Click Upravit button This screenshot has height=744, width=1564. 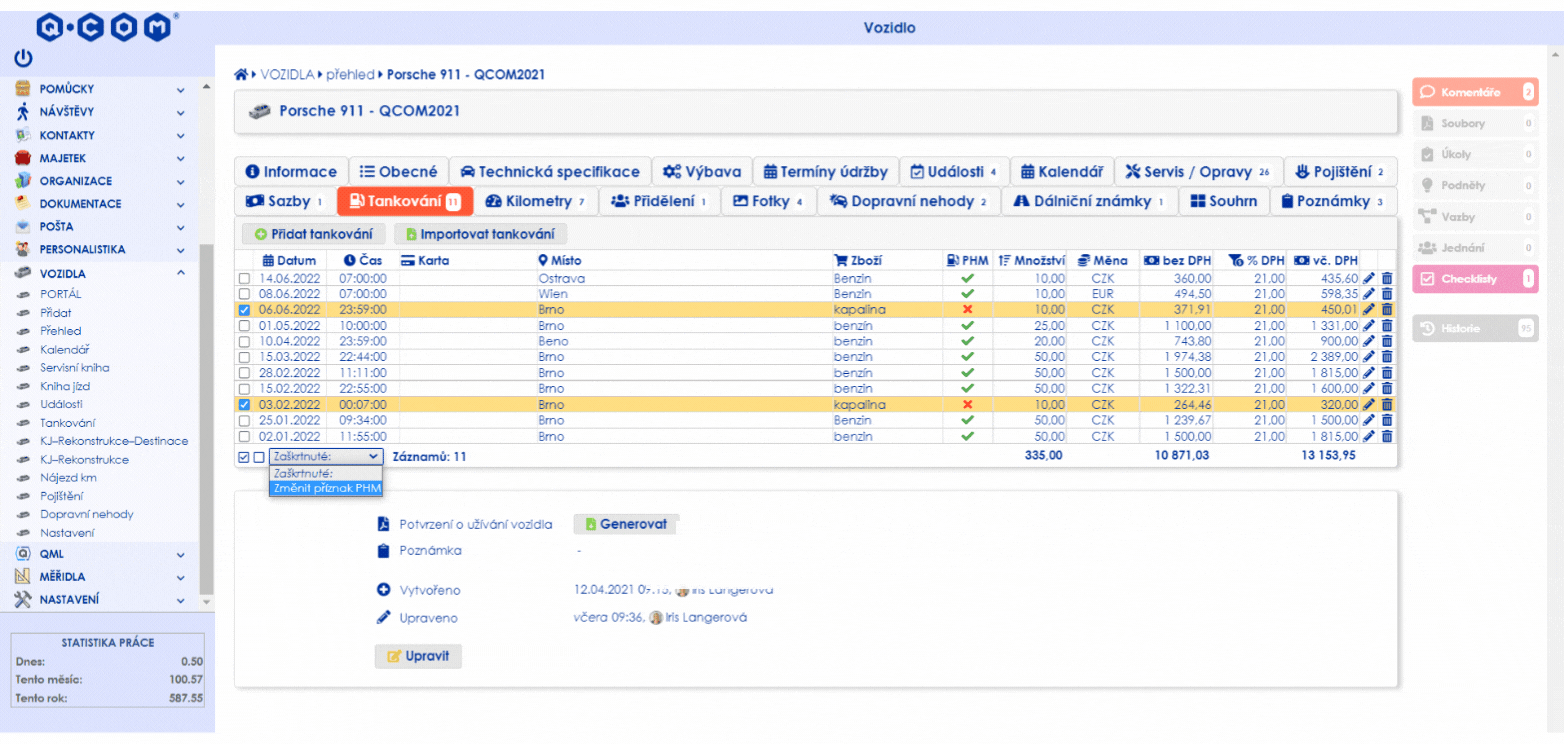(x=418, y=657)
